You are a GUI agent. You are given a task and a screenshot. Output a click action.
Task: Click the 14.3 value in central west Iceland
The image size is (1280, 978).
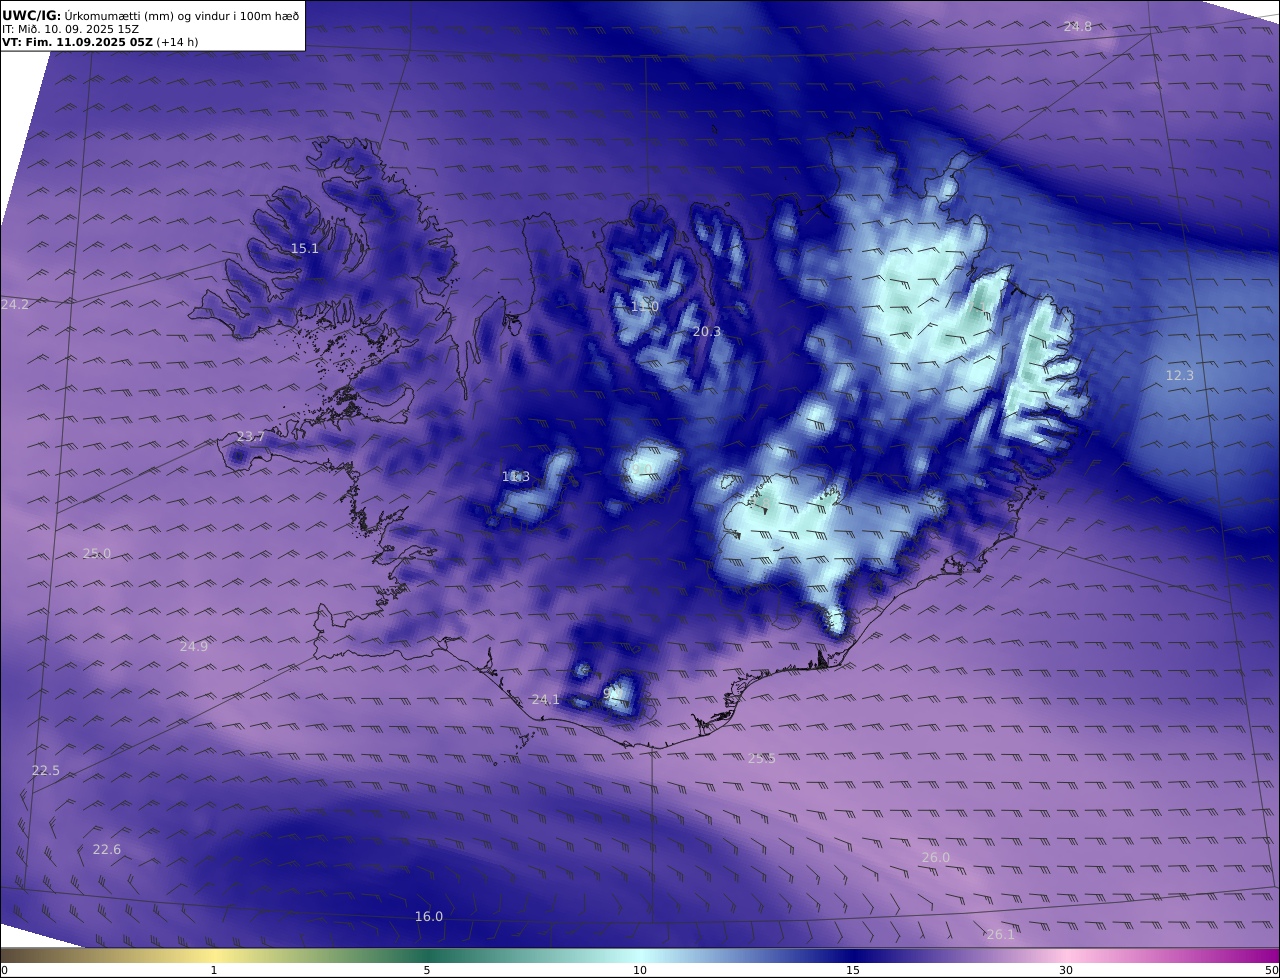[x=516, y=477]
